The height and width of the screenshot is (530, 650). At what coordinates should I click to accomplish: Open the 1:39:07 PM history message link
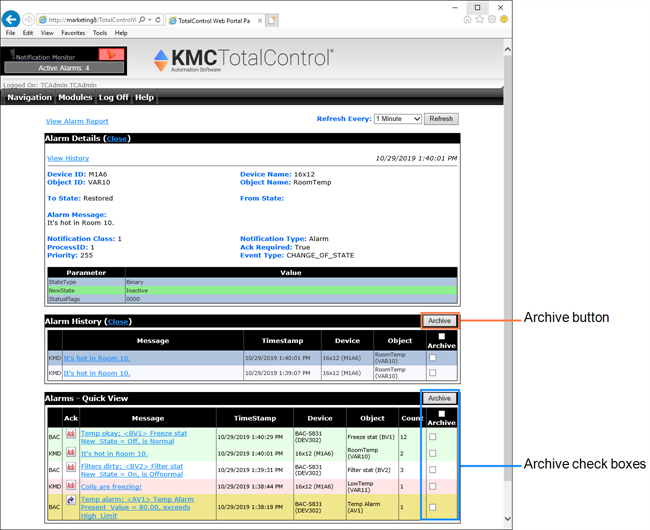click(x=97, y=373)
